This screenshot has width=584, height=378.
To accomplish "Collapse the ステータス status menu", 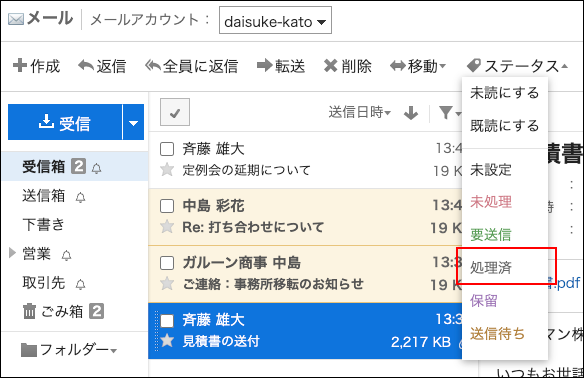I will (517, 66).
